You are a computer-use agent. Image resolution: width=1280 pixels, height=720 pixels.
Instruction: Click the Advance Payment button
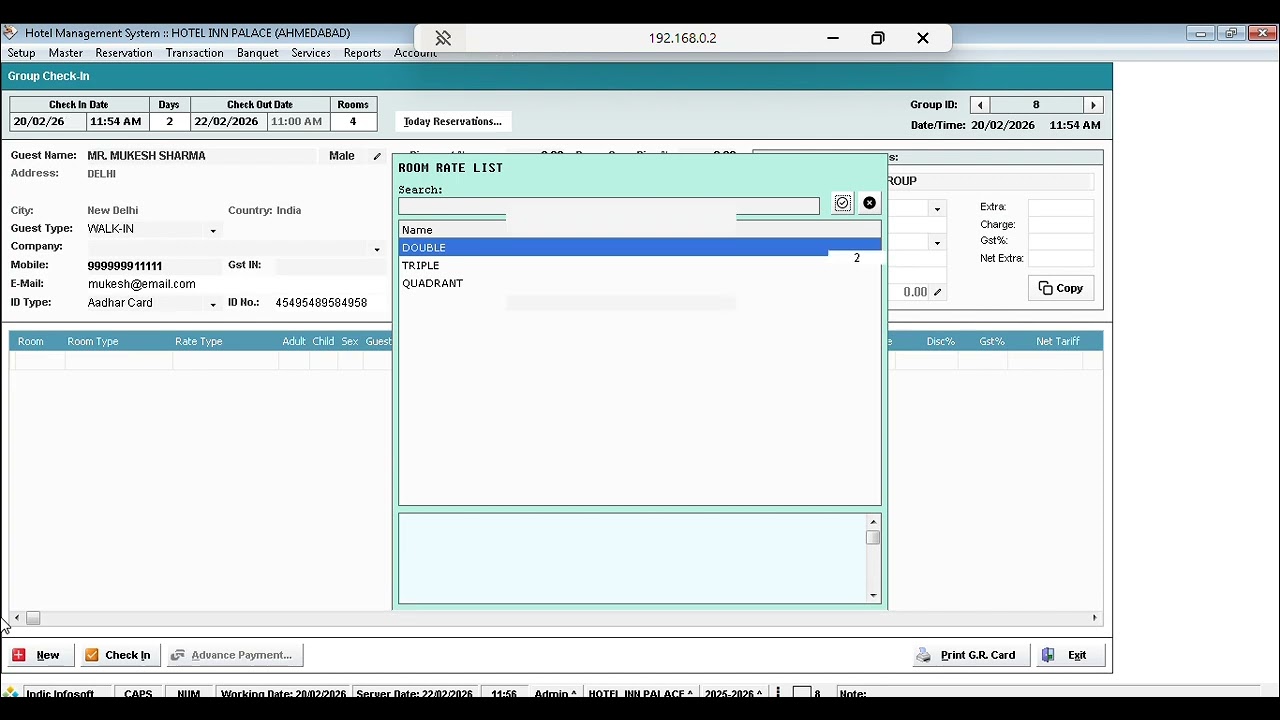[x=233, y=655]
